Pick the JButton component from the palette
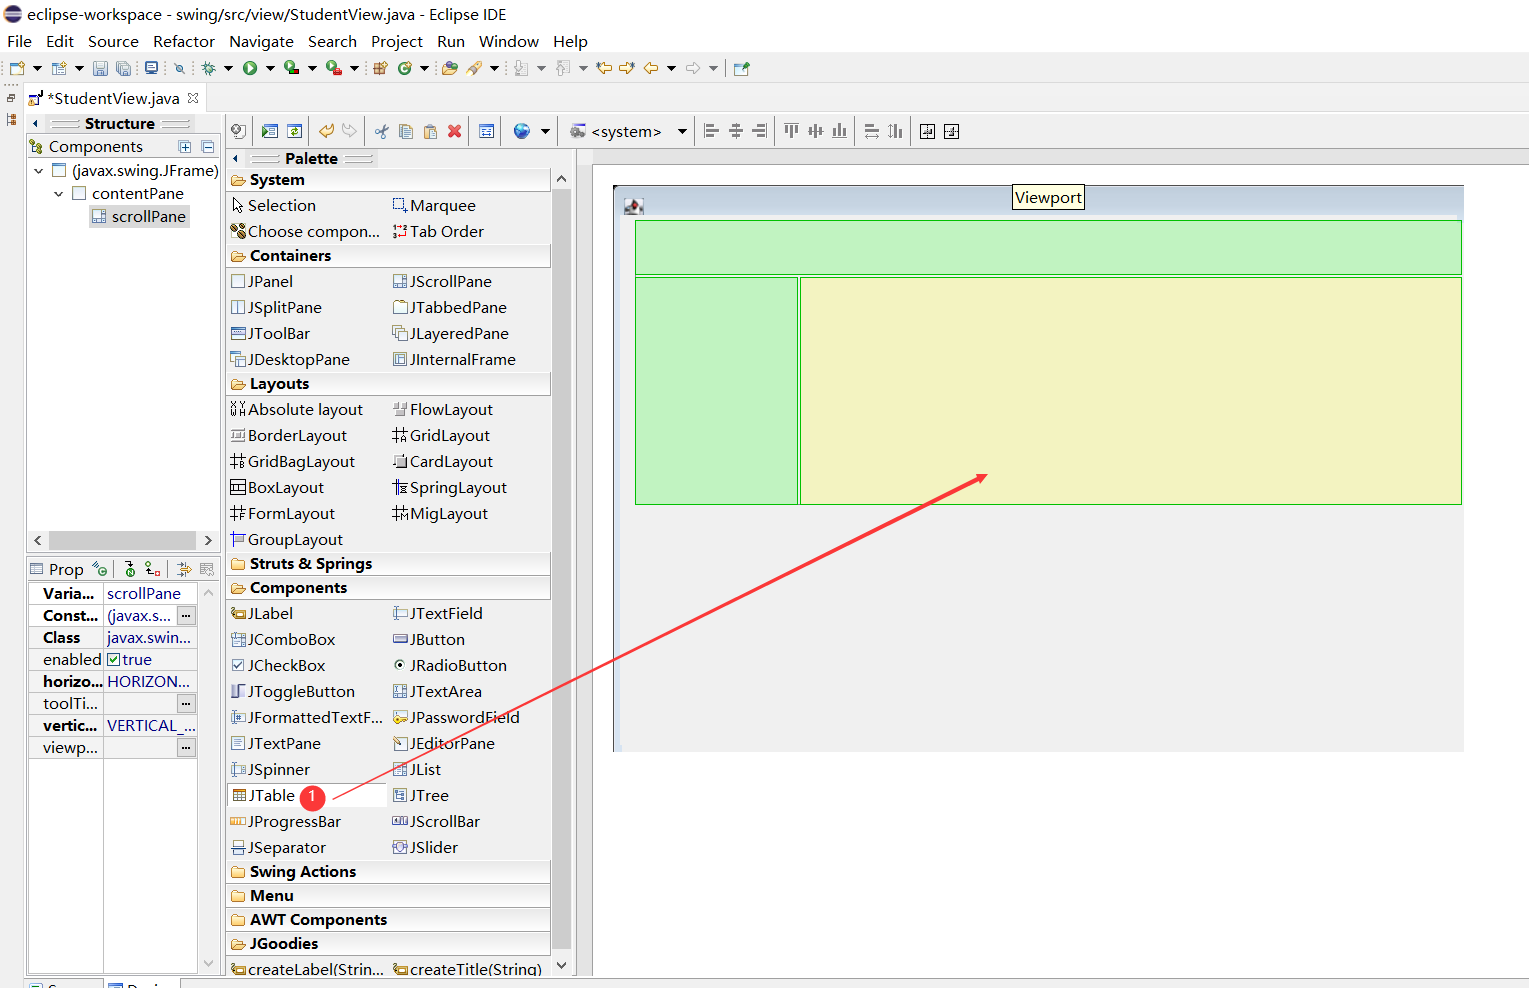Viewport: 1529px width, 988px height. click(x=436, y=639)
